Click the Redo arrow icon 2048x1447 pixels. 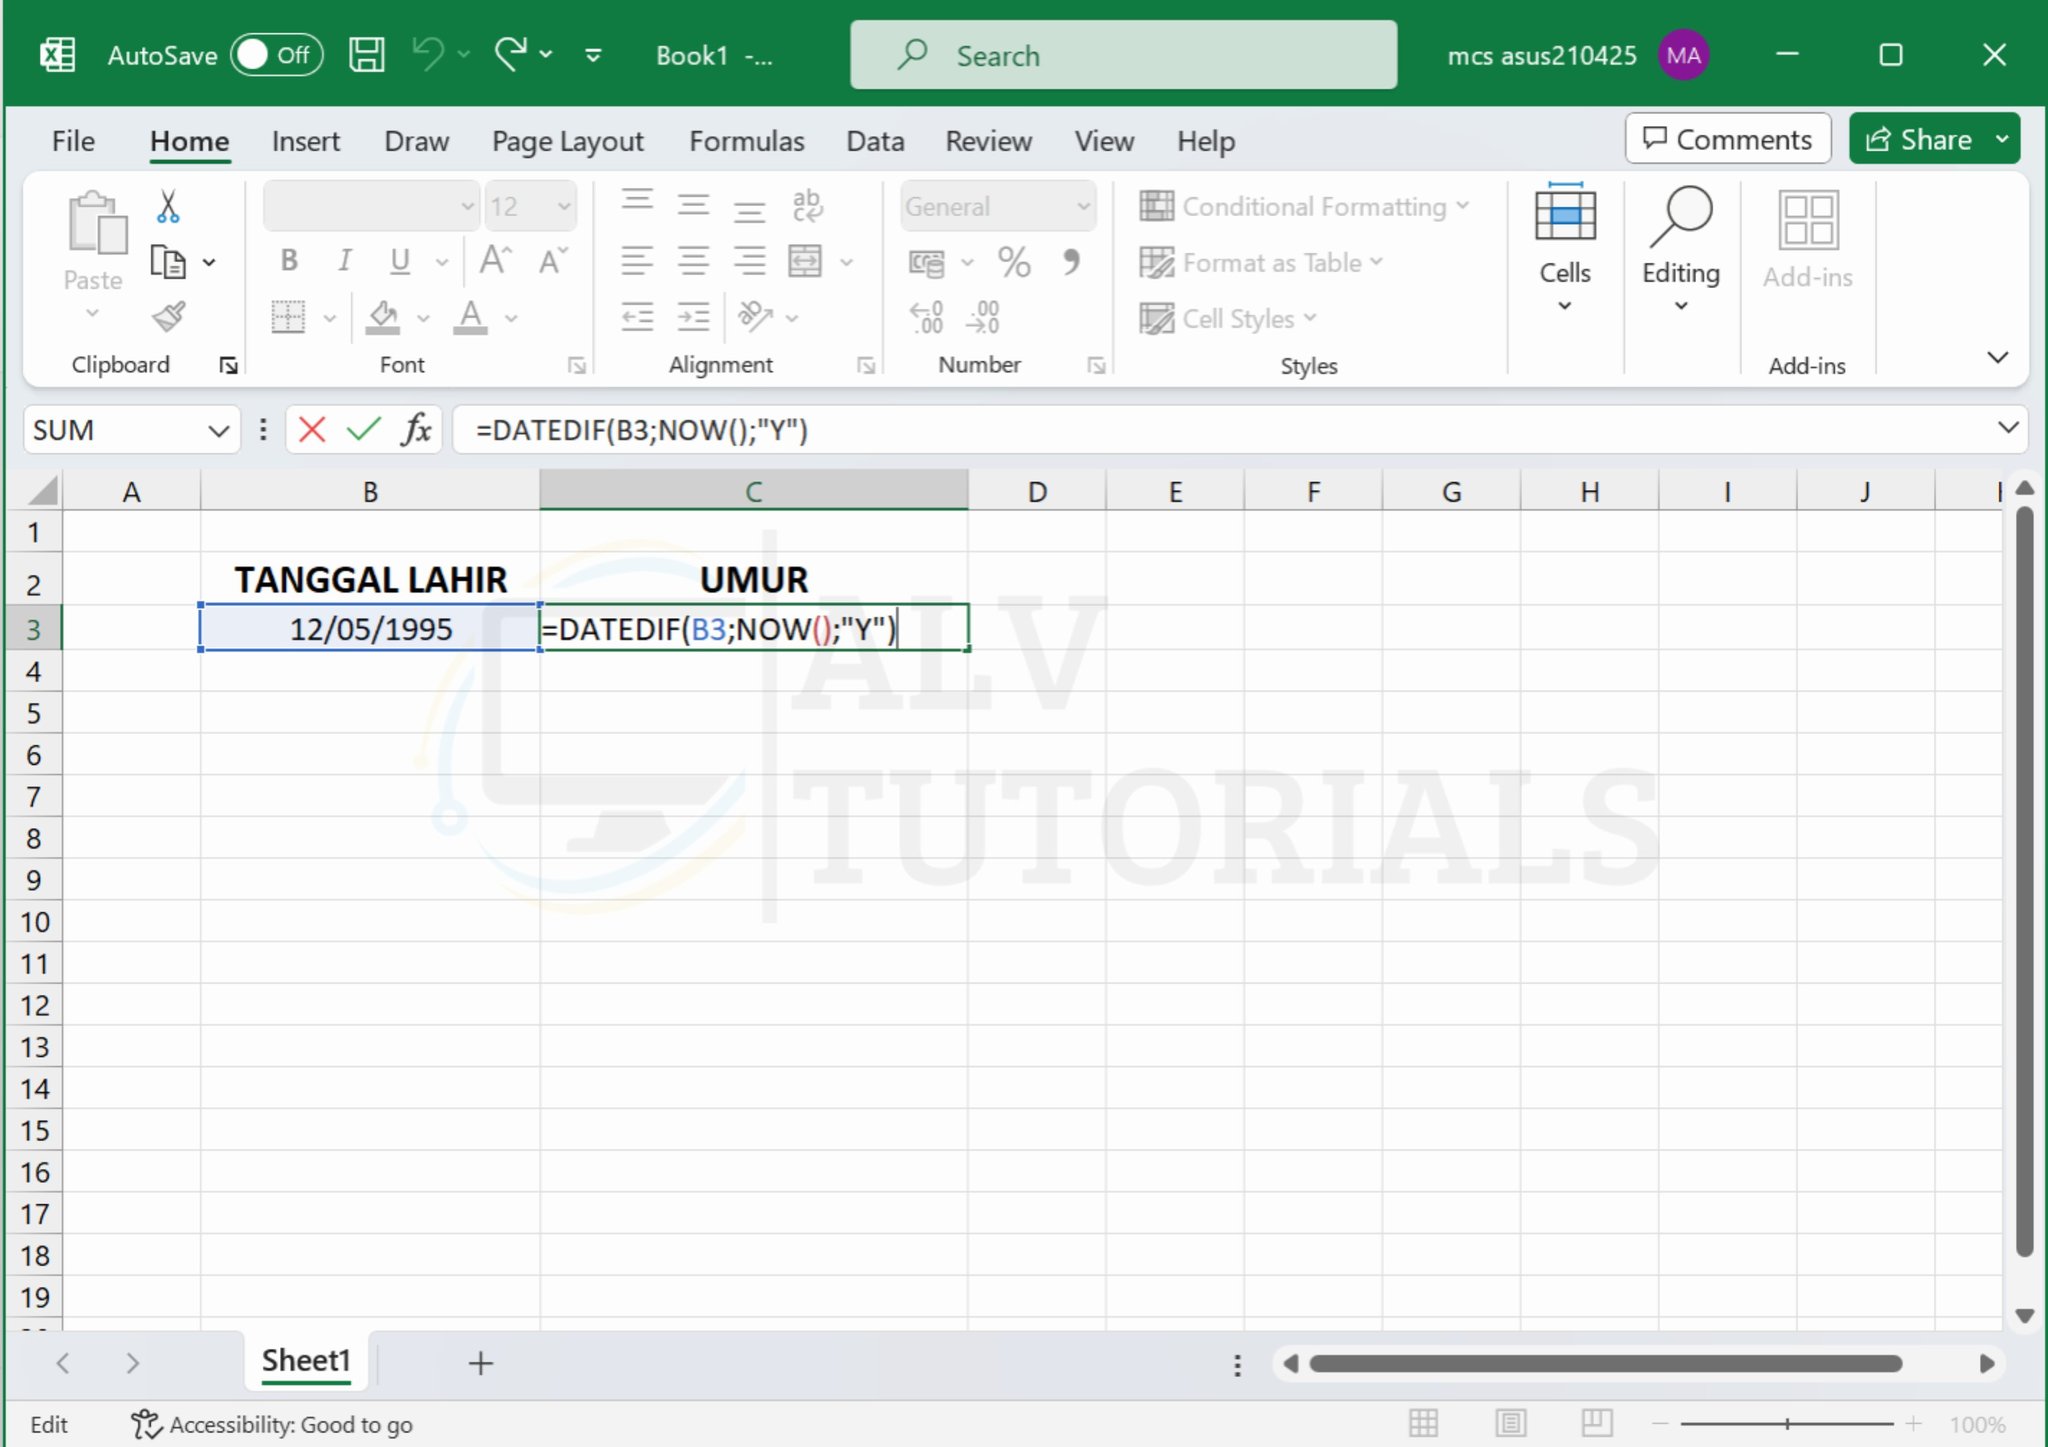(511, 54)
